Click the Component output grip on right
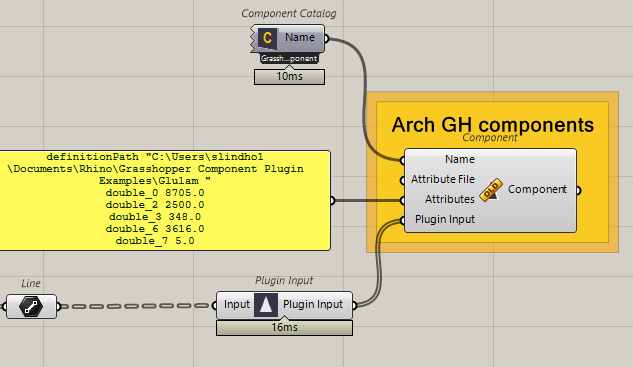The height and width of the screenshot is (367, 633). tap(579, 191)
